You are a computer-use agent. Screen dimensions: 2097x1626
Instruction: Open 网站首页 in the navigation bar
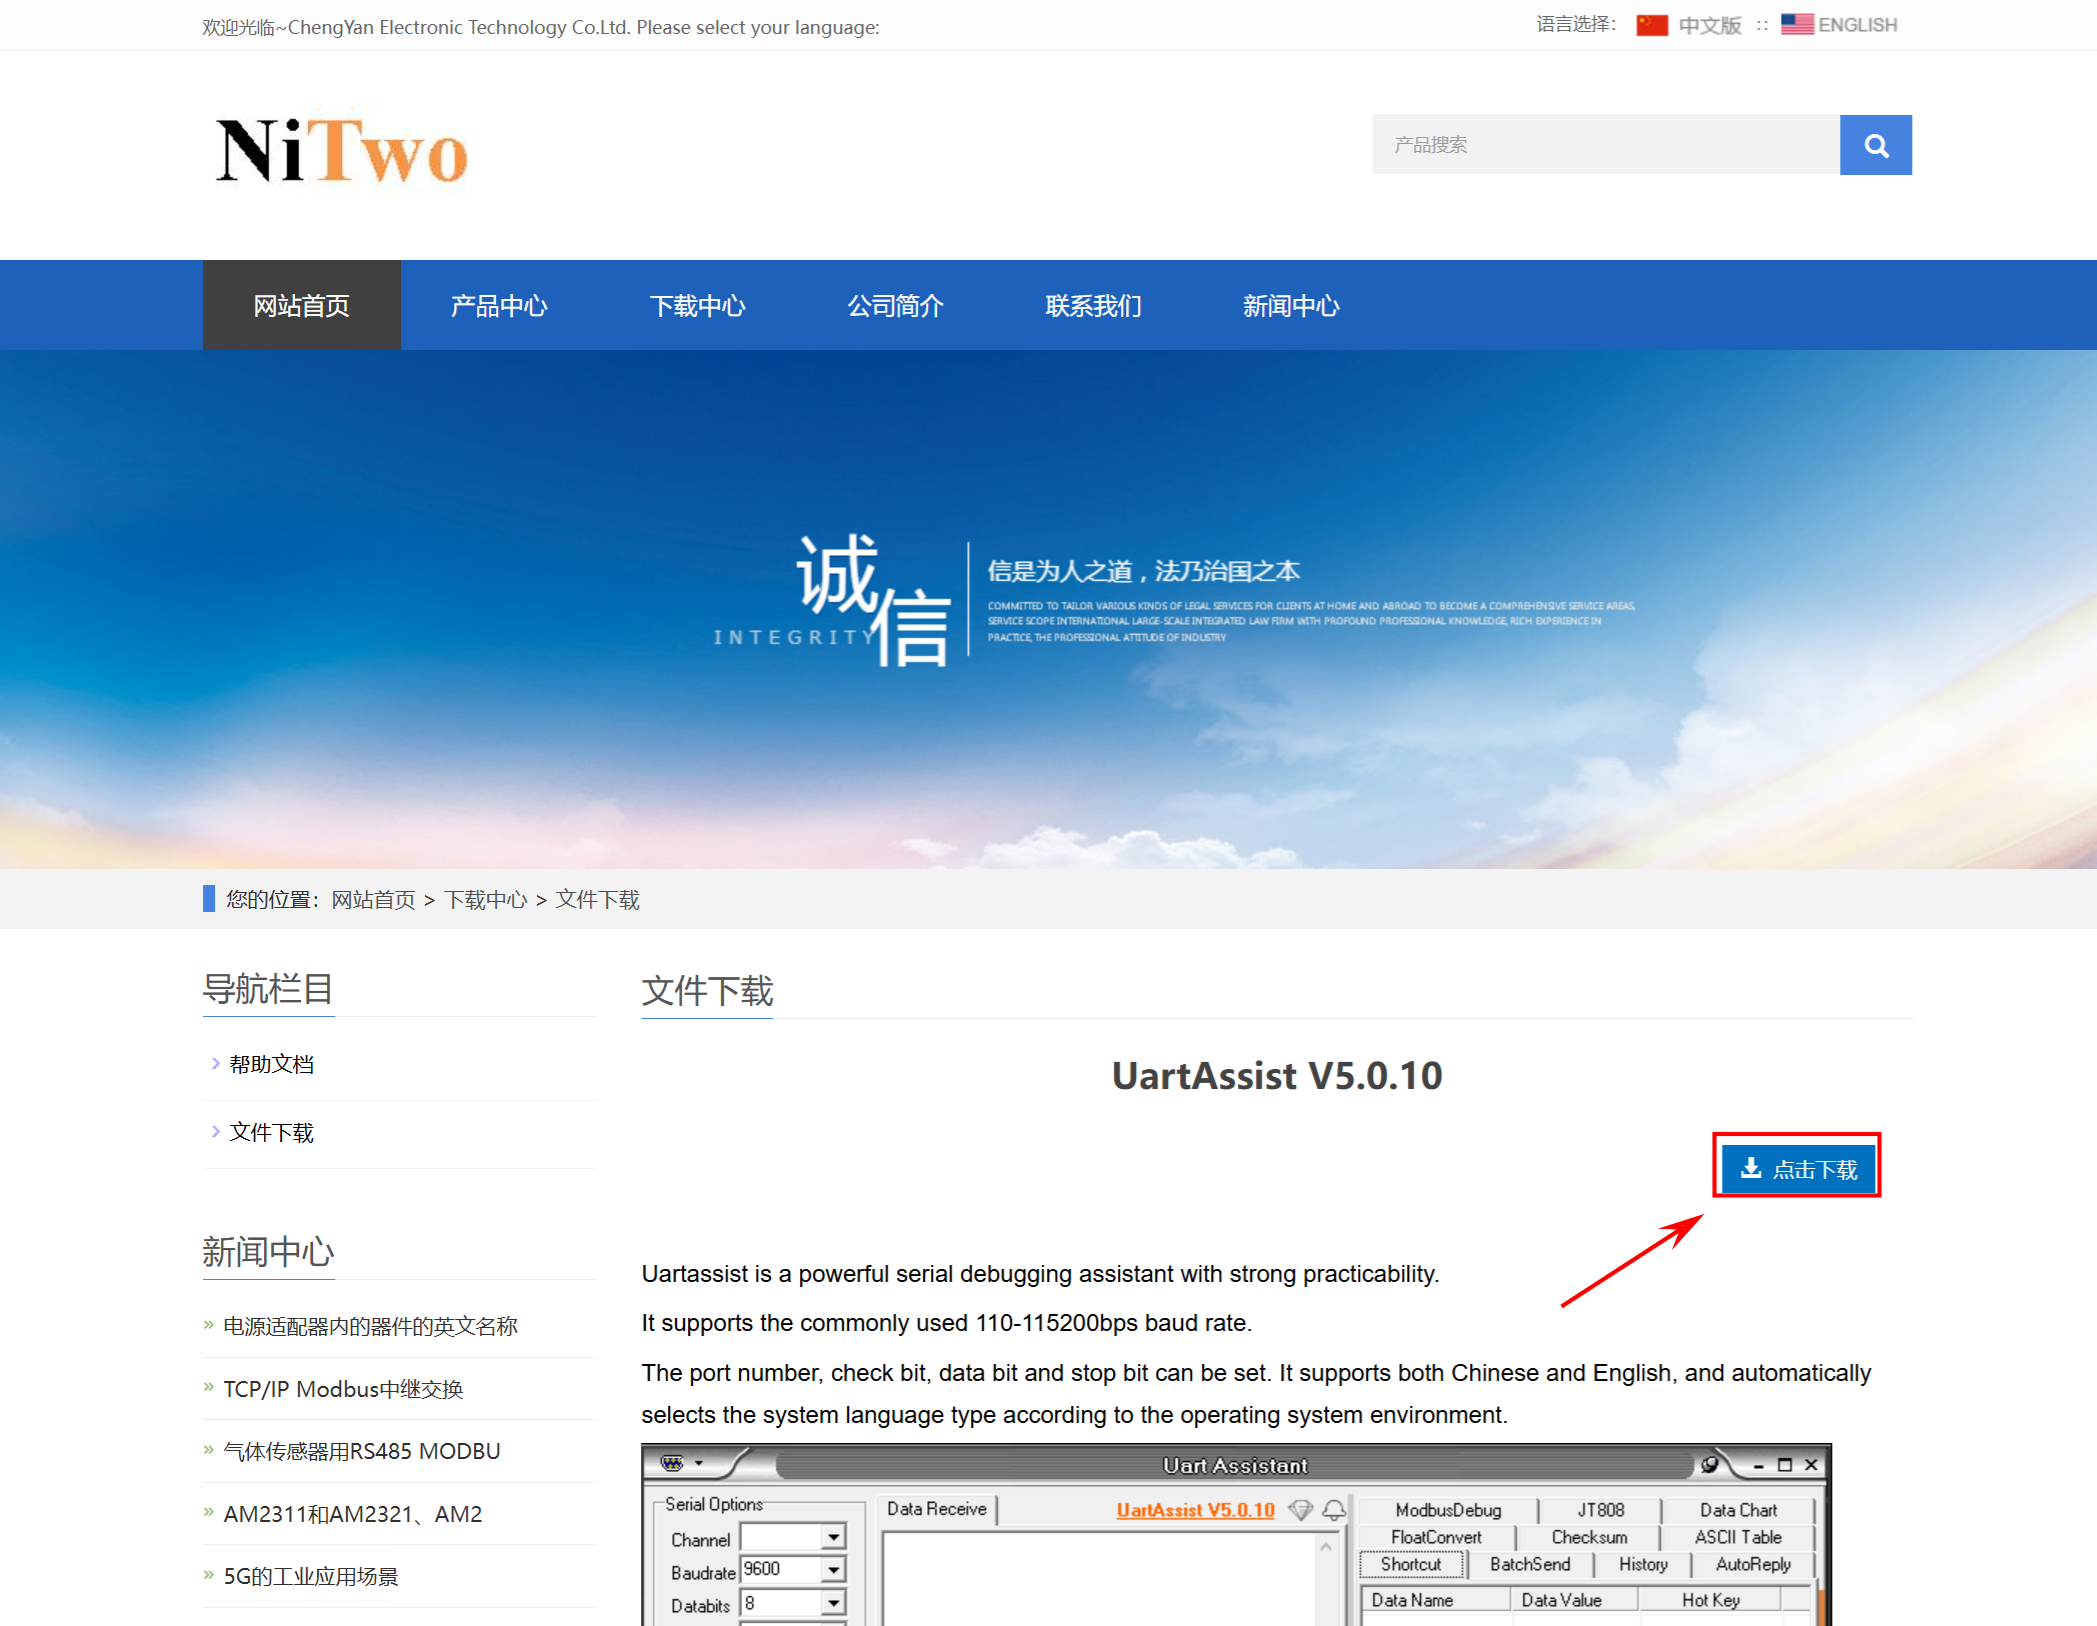click(x=302, y=305)
